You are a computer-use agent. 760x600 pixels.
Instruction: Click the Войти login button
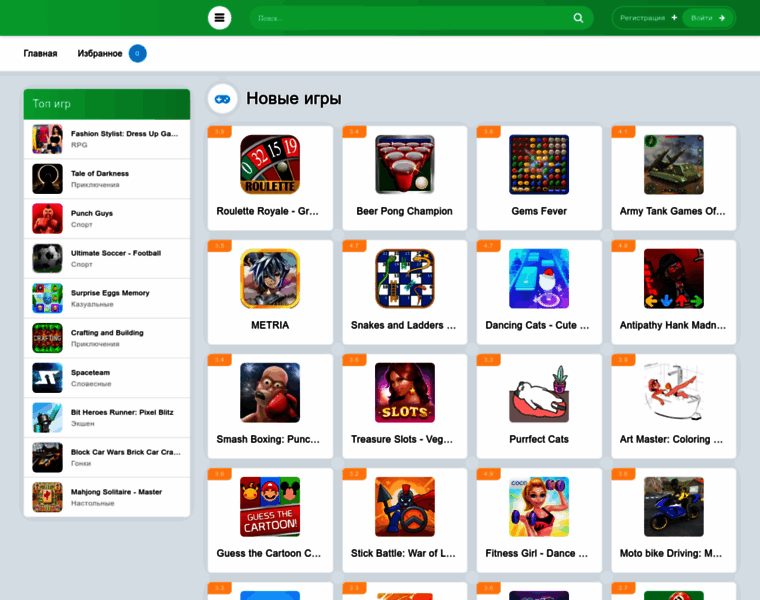708,18
